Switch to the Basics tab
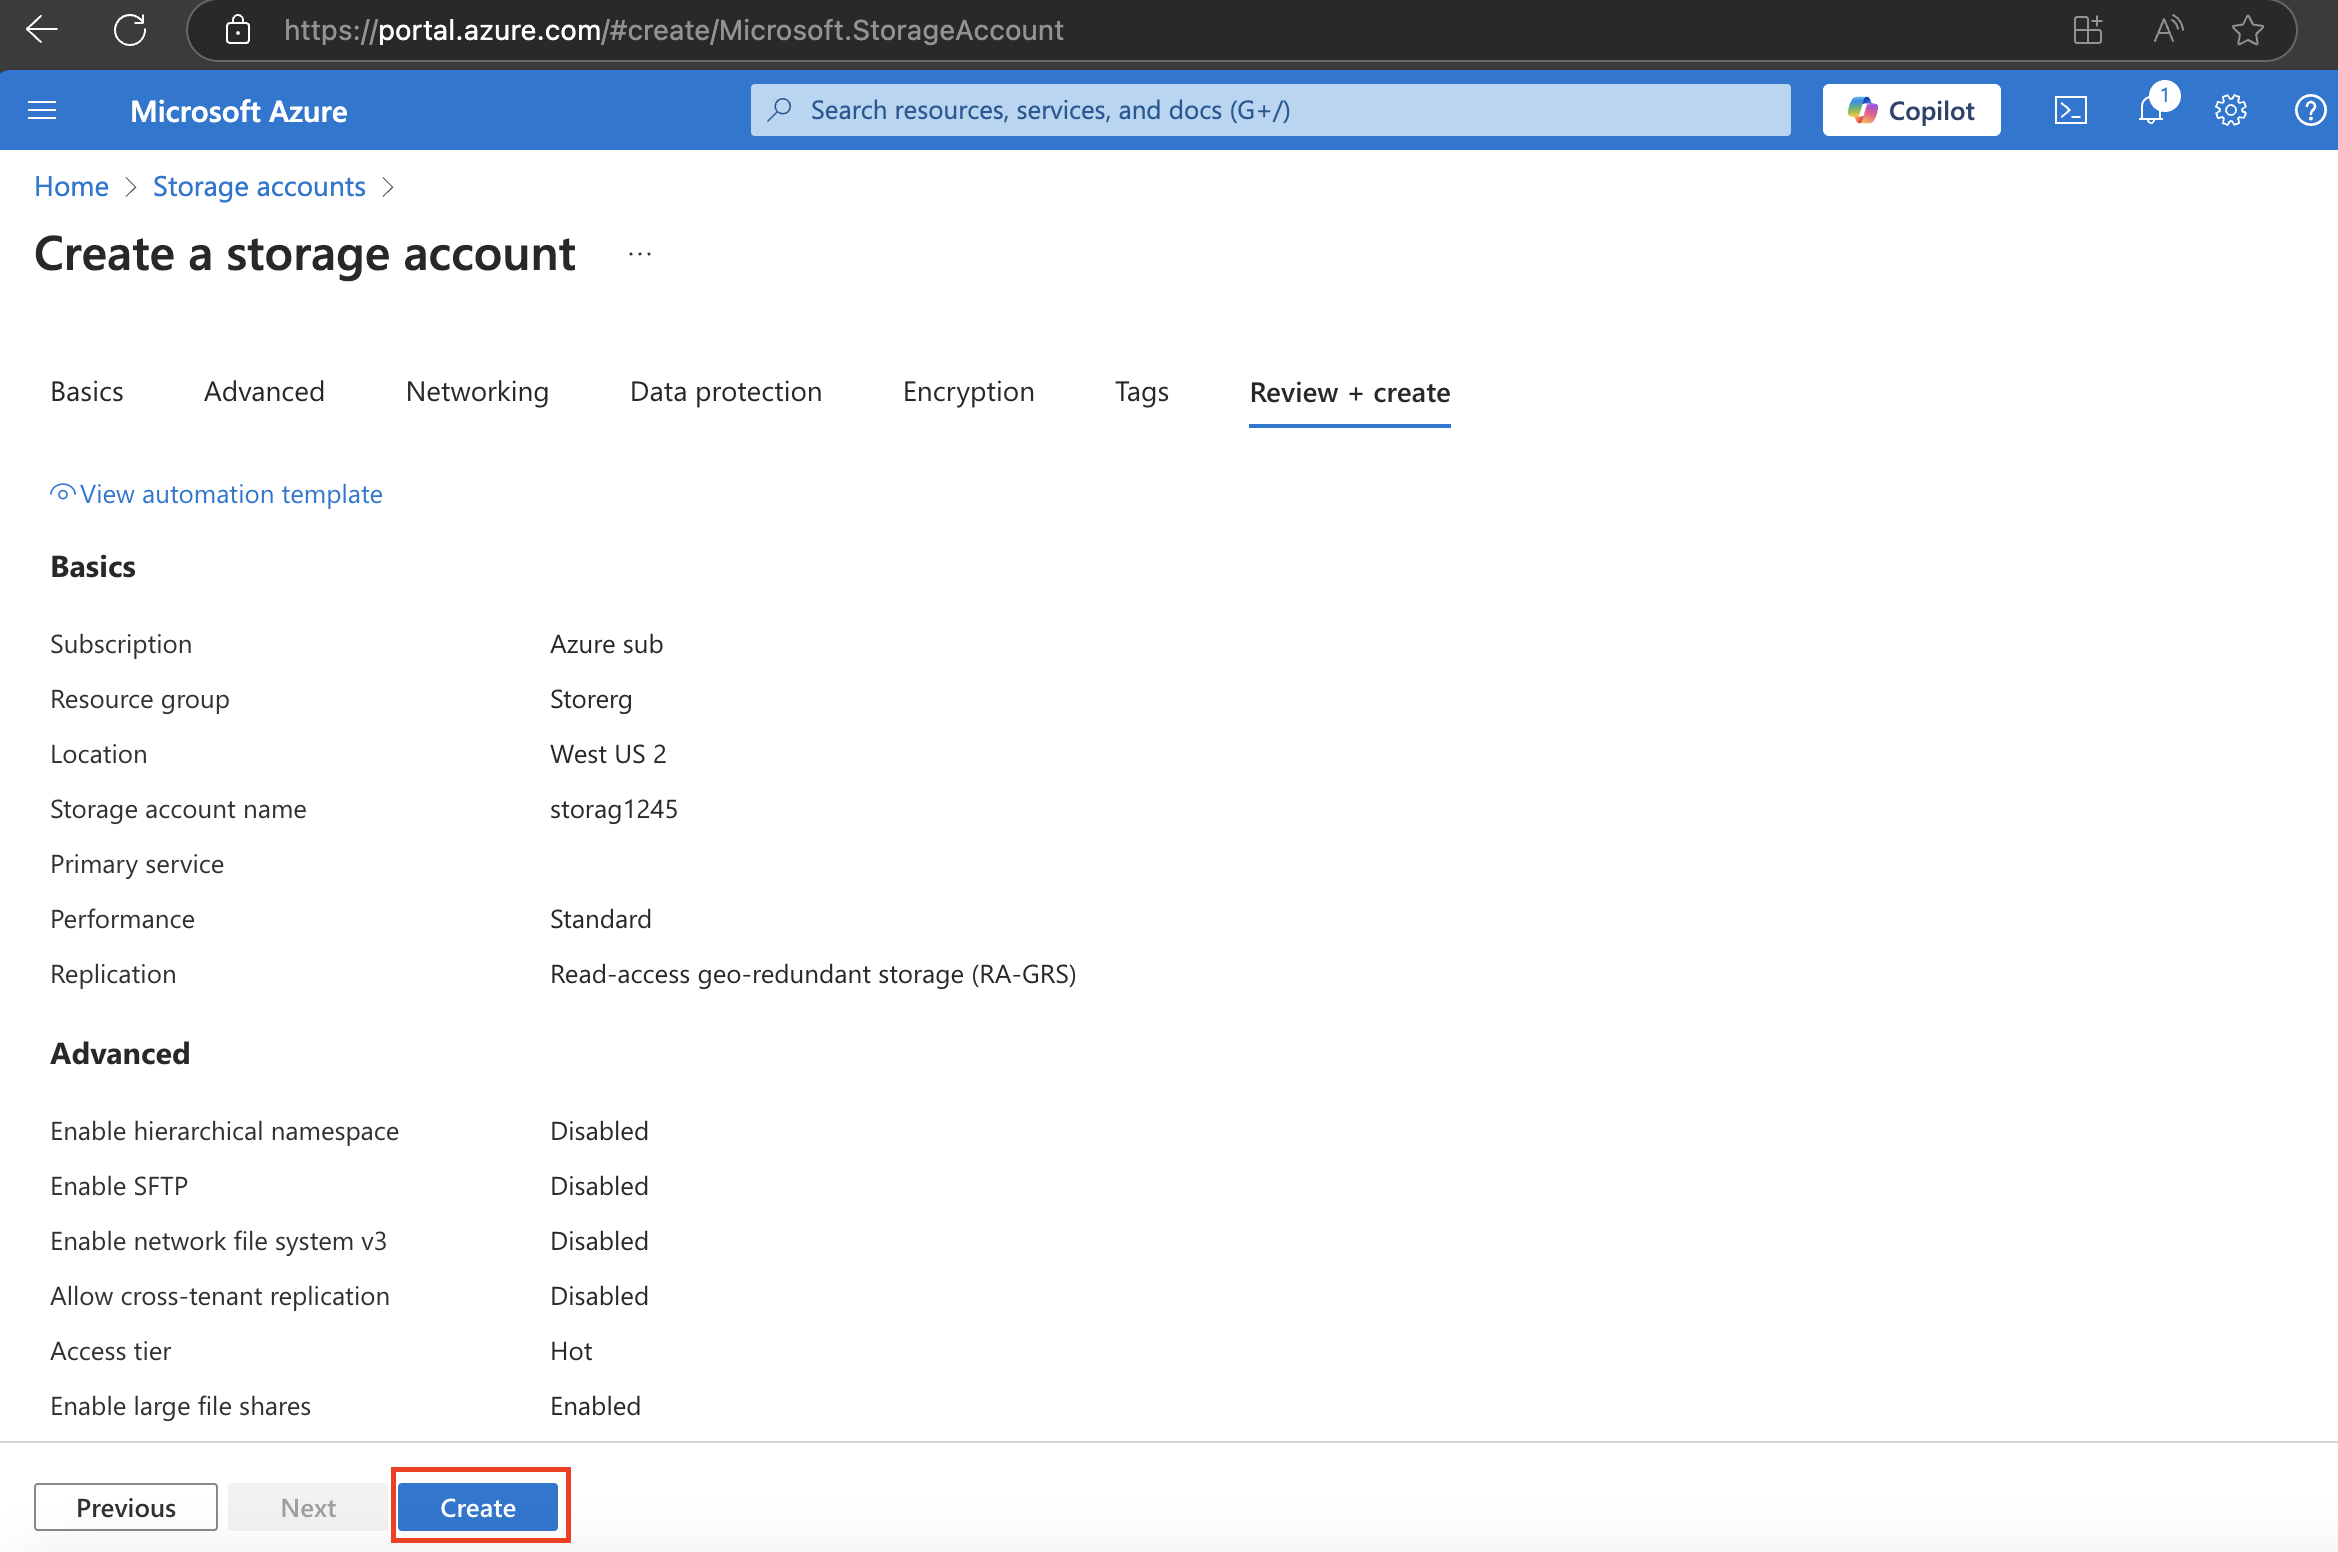This screenshot has width=2338, height=1552. coord(87,391)
